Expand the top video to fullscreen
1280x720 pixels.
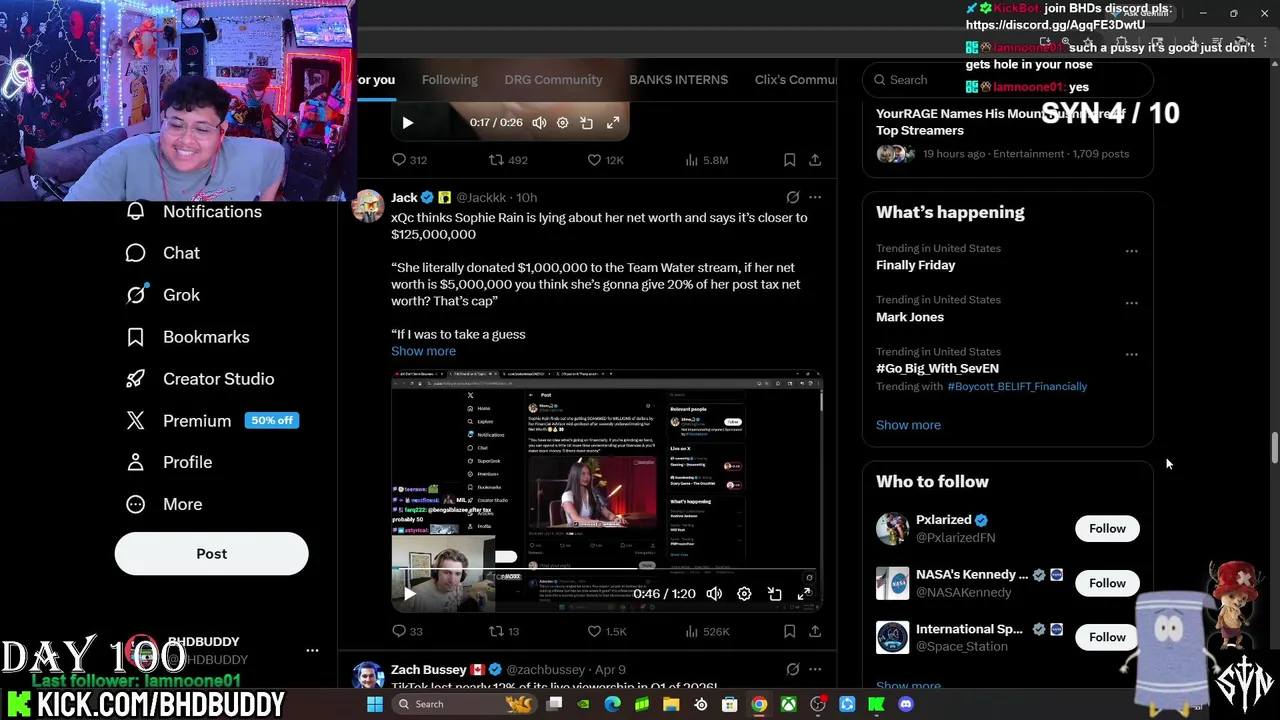pyautogui.click(x=612, y=123)
